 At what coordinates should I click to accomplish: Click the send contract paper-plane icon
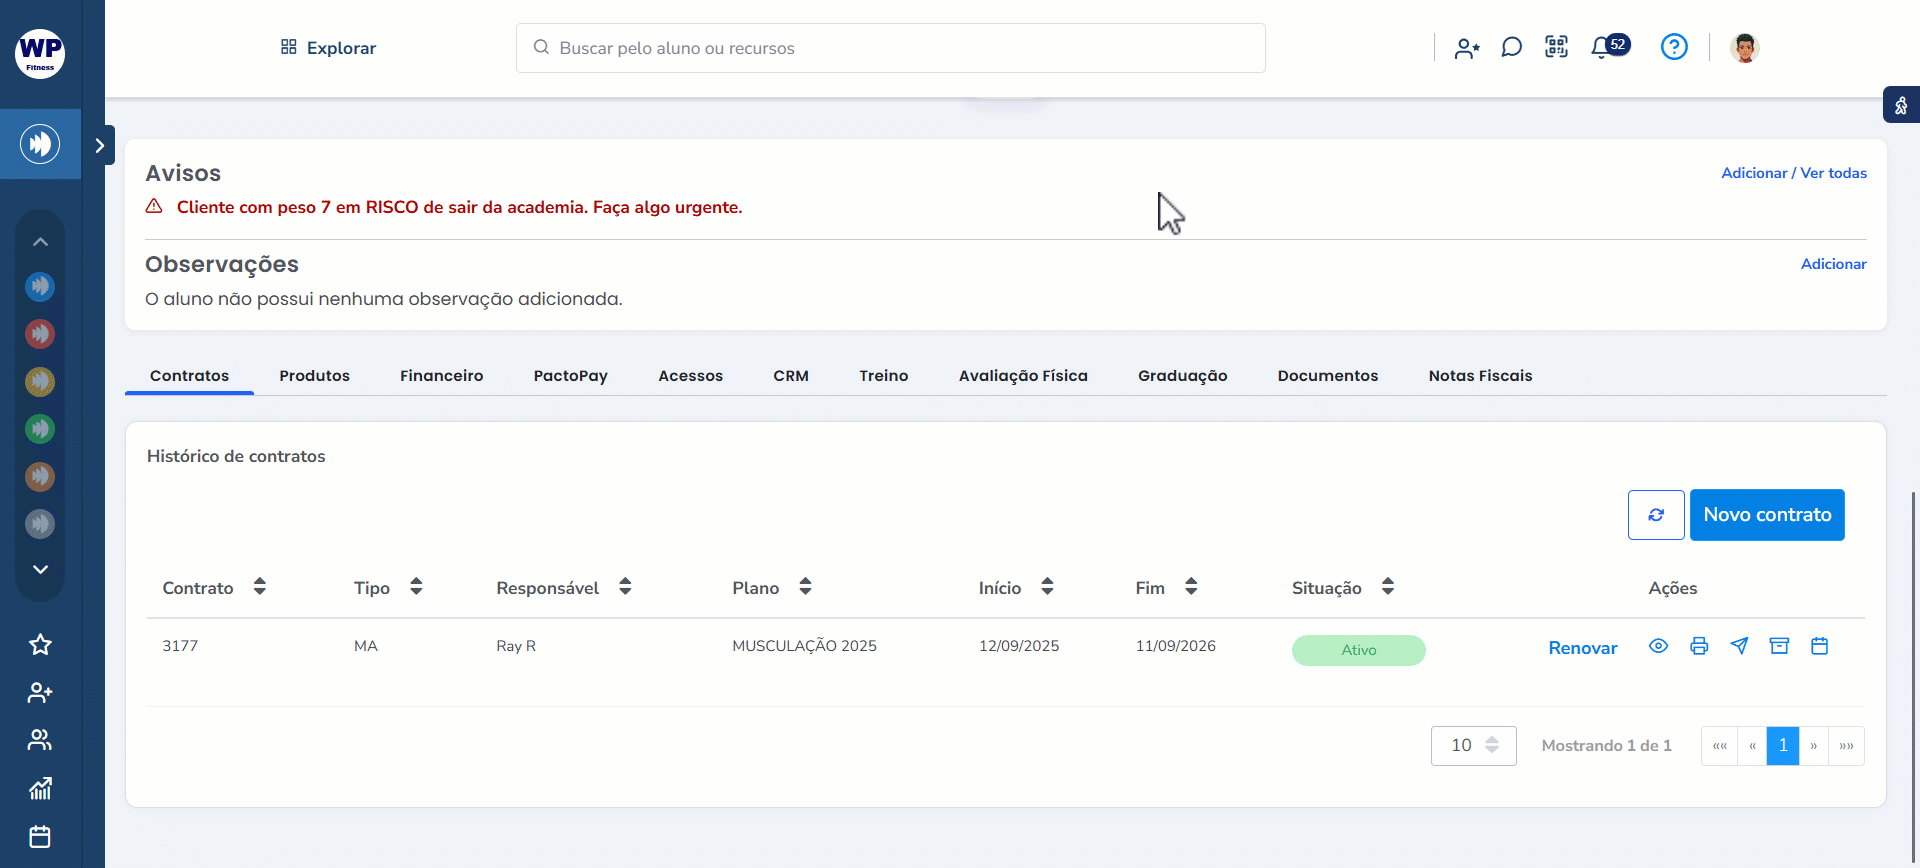point(1739,646)
